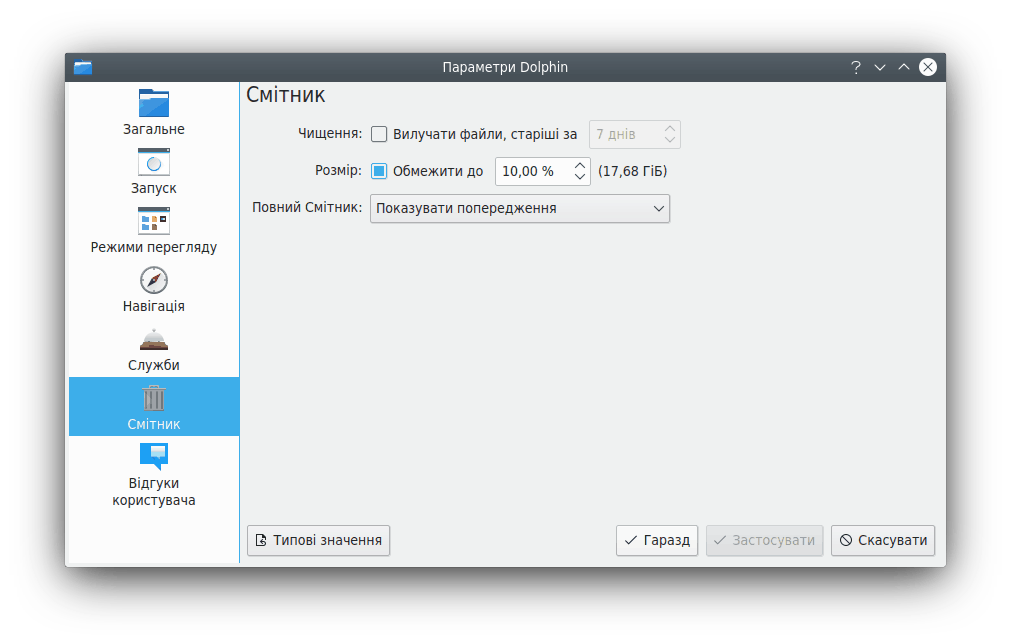Click the help question mark in title bar

855,67
